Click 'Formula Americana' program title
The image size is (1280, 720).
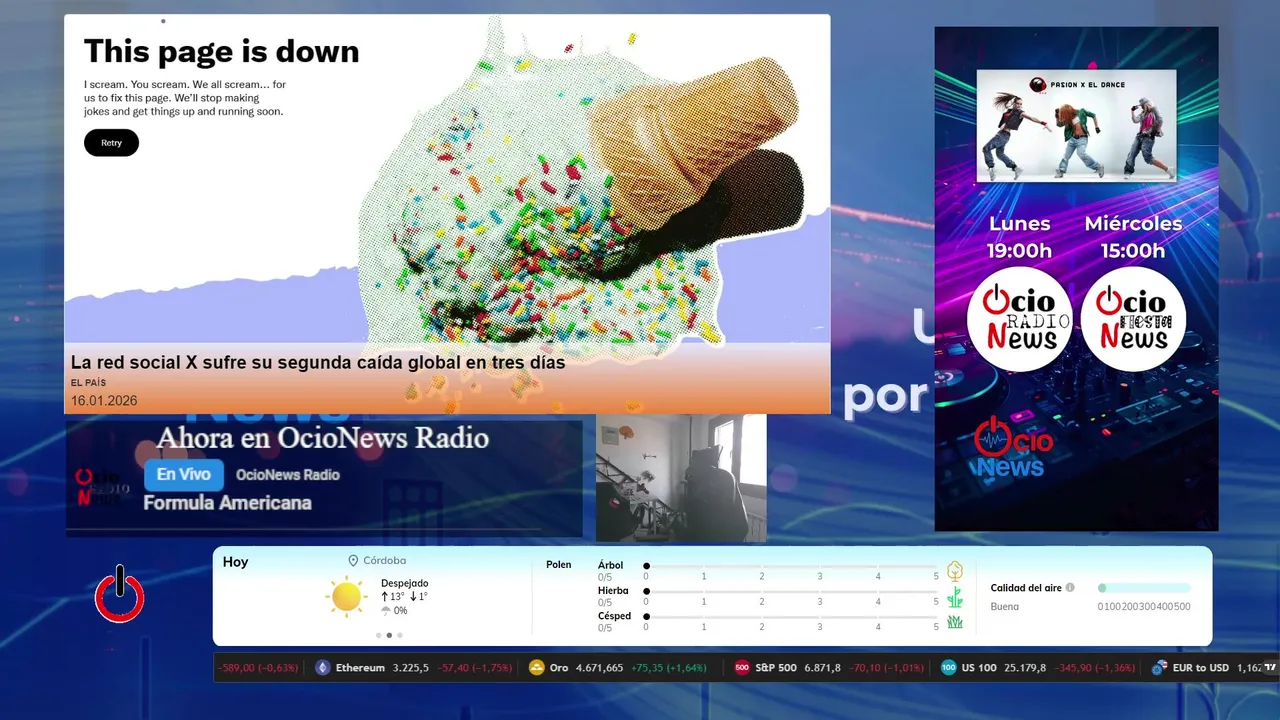(227, 503)
